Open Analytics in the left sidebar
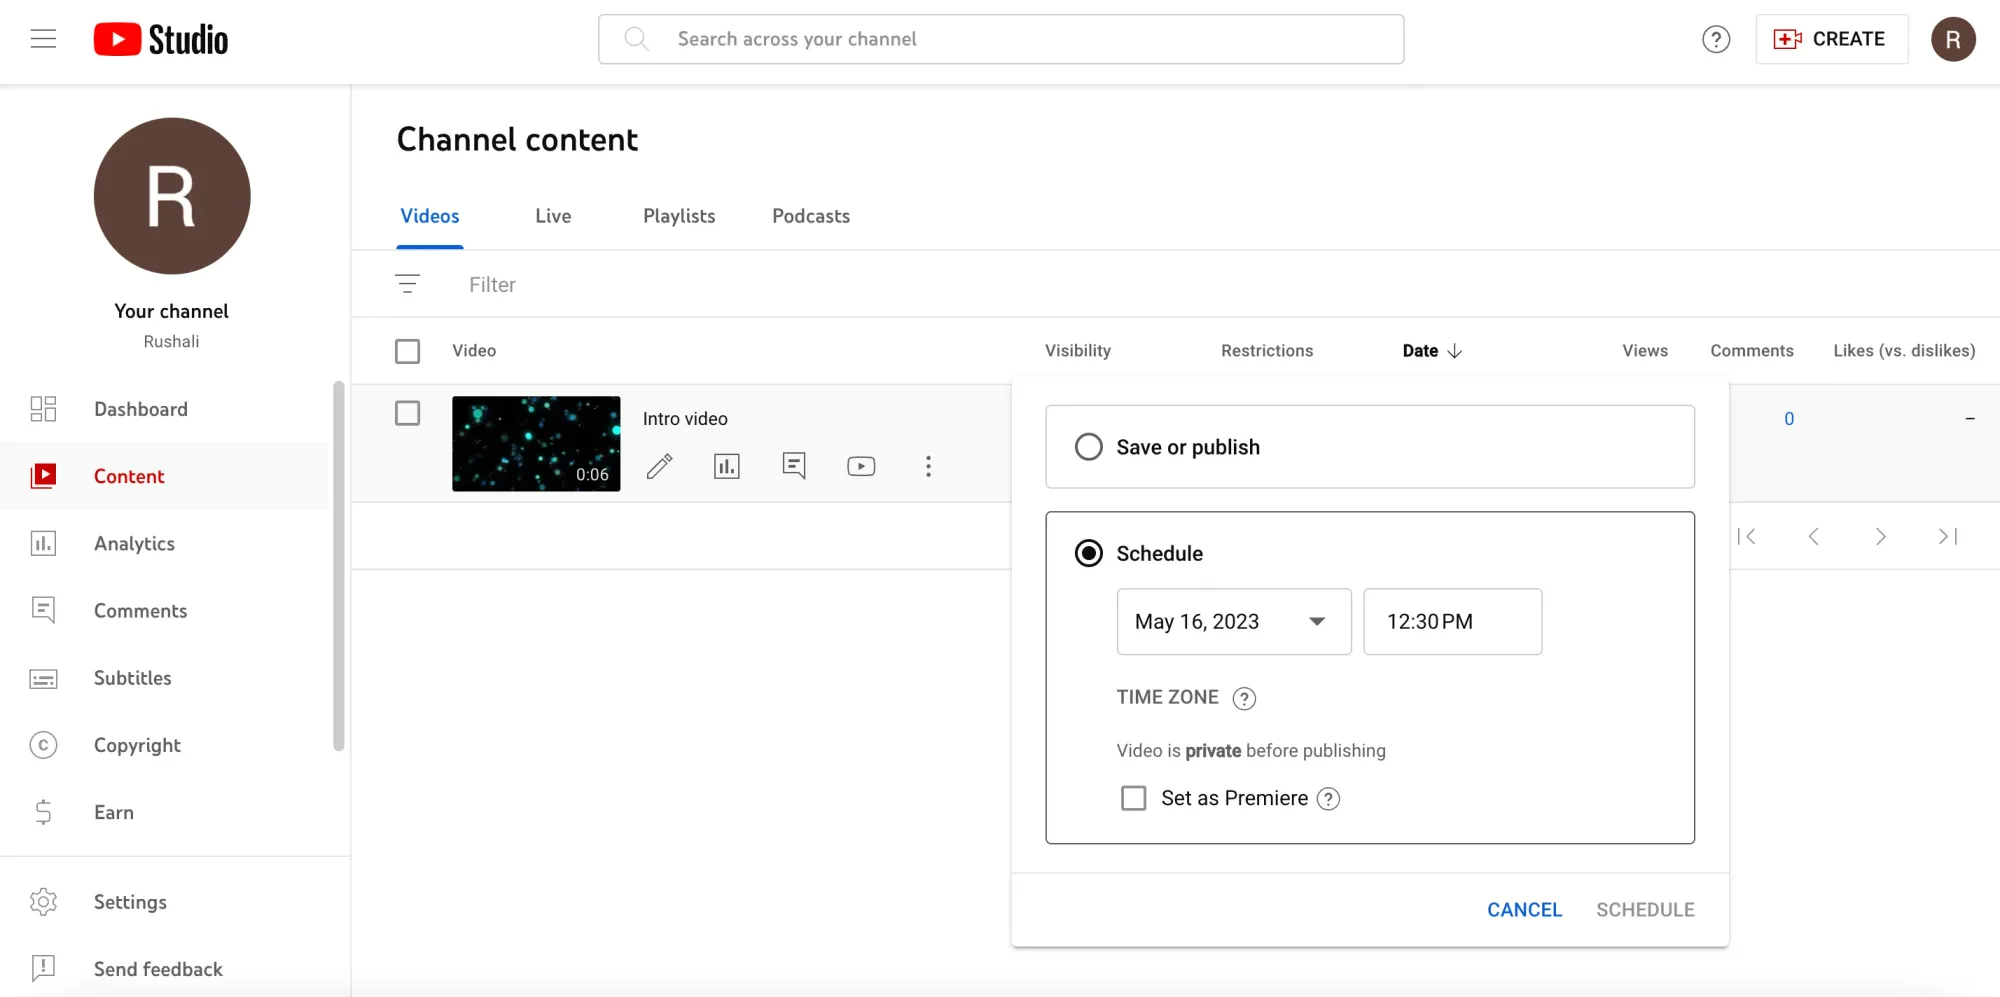2000x997 pixels. (134, 544)
